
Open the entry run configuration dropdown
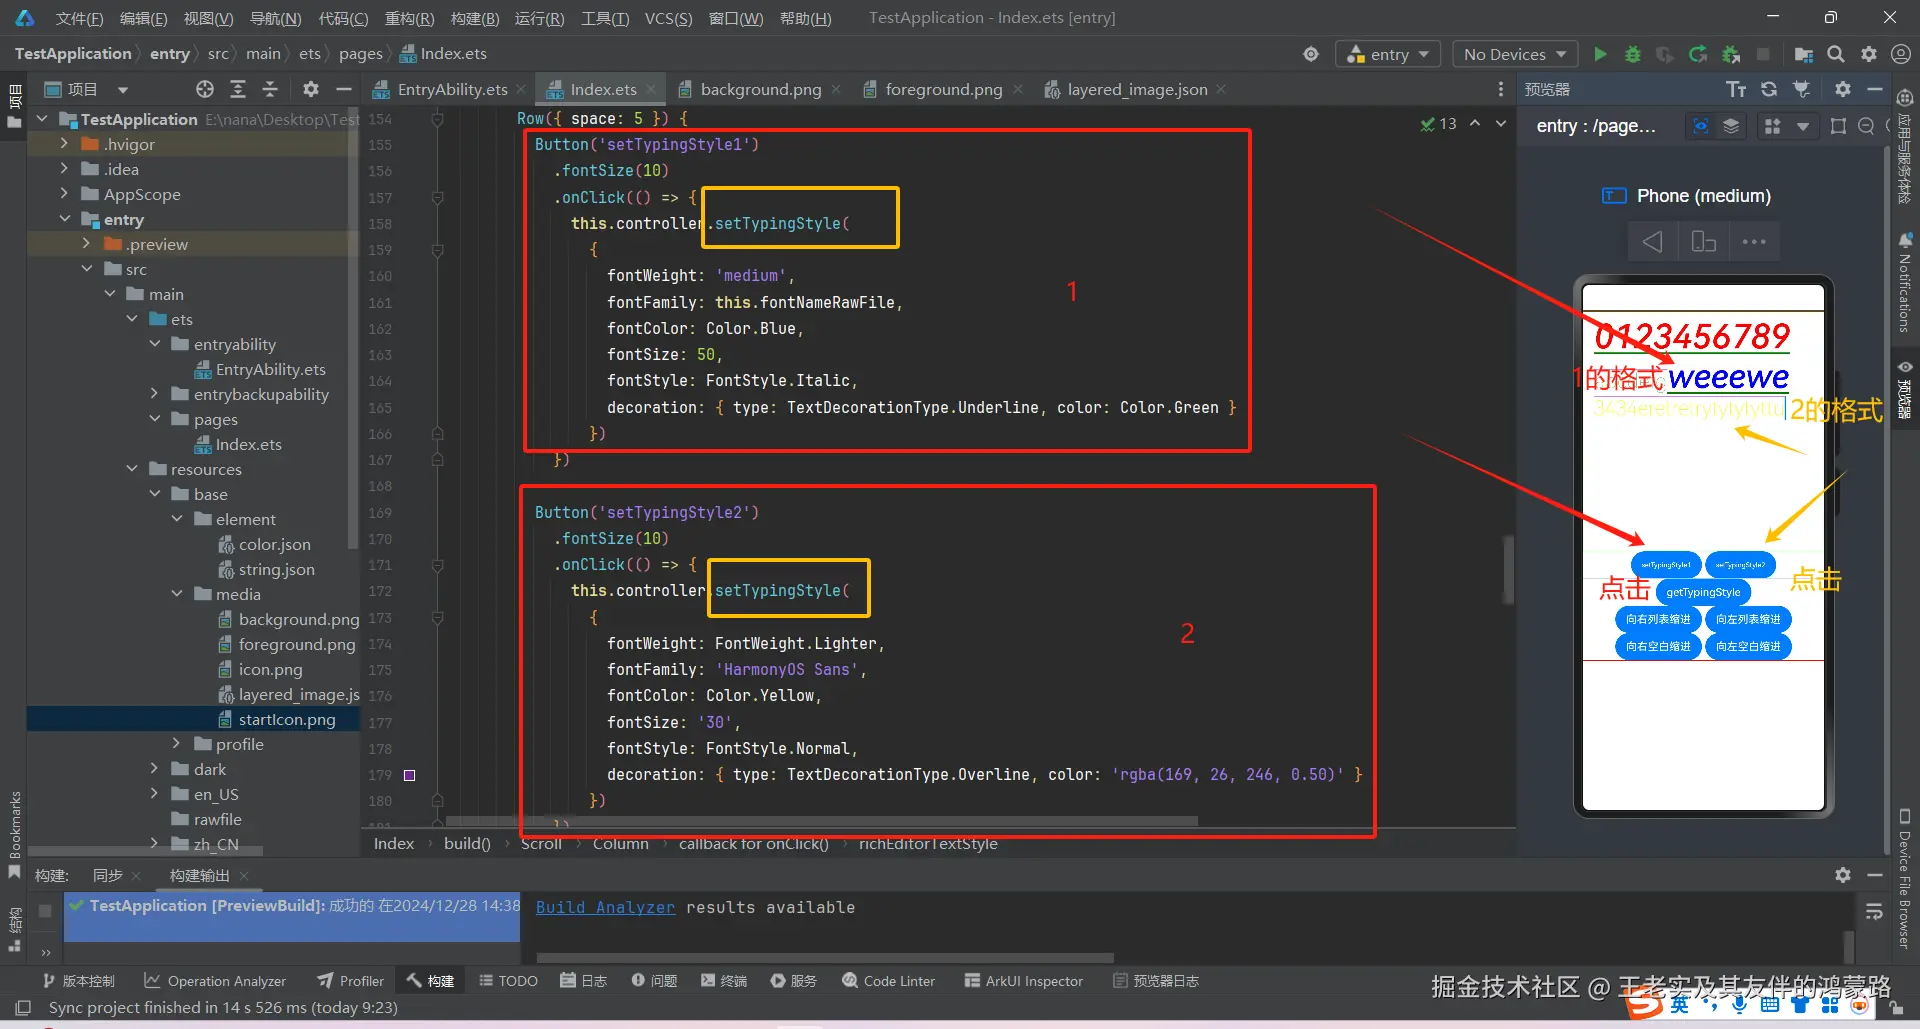(1388, 54)
